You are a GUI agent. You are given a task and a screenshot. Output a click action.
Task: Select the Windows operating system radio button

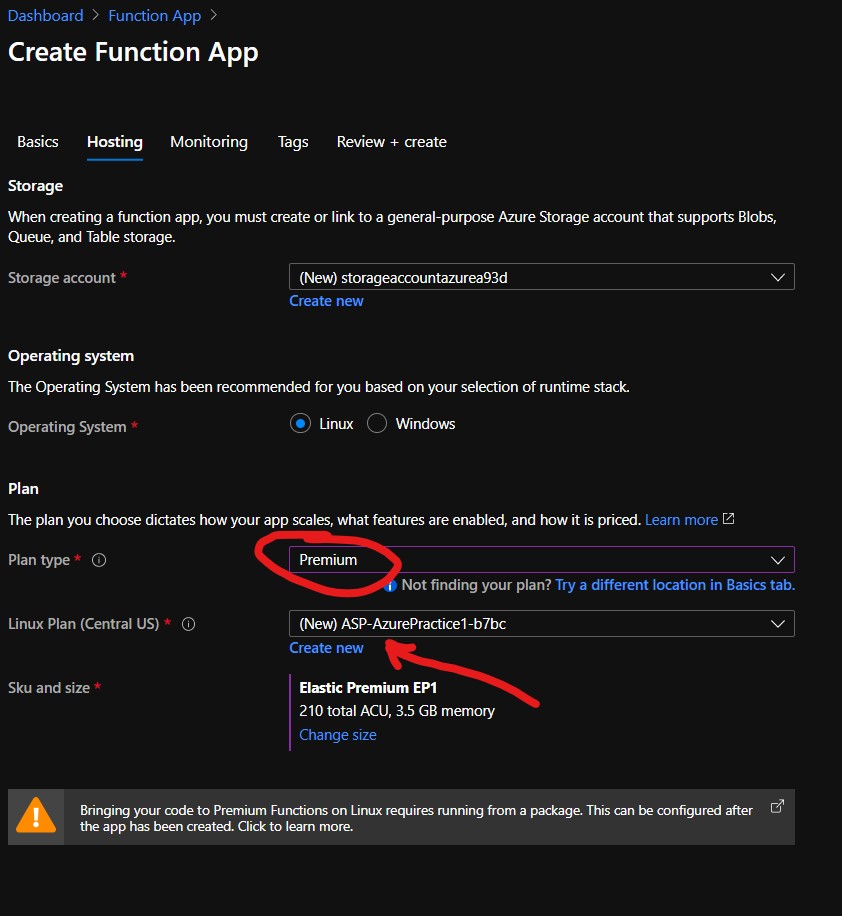point(377,423)
